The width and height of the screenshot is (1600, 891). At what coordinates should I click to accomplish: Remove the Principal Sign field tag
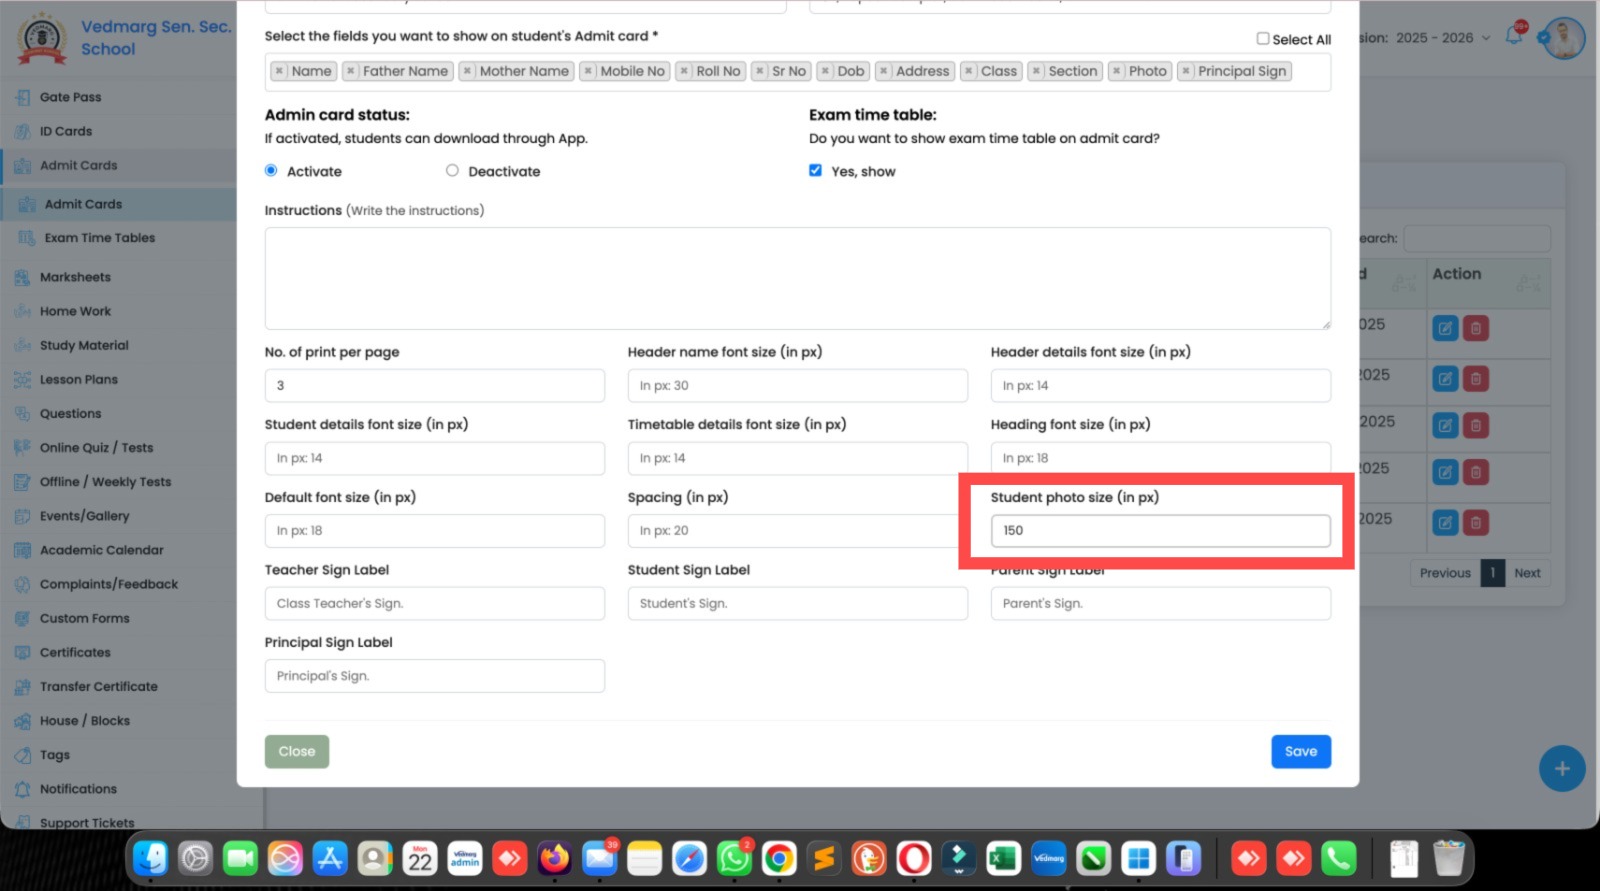pos(1186,71)
